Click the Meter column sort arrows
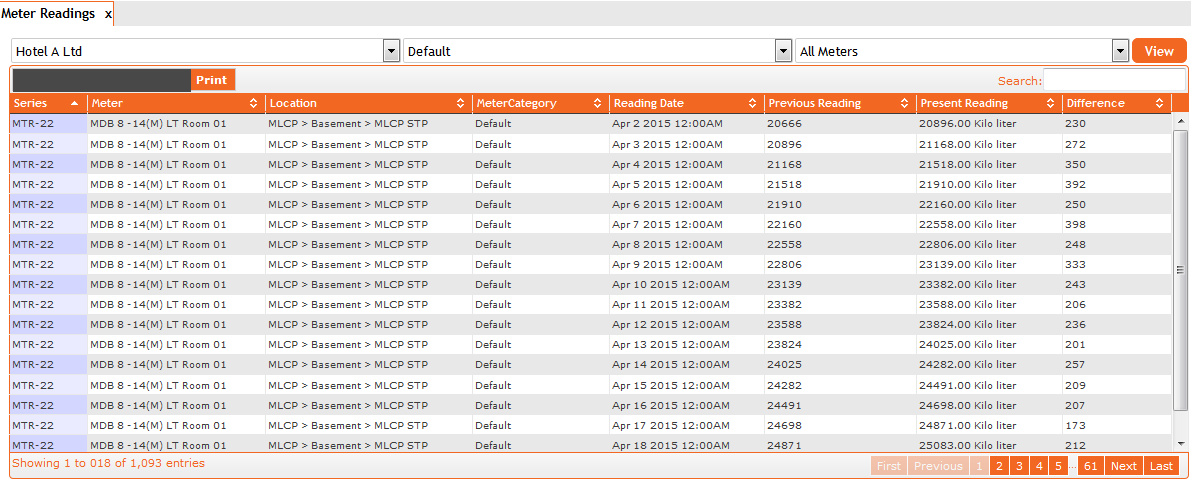The width and height of the screenshot is (1191, 479). 254,103
